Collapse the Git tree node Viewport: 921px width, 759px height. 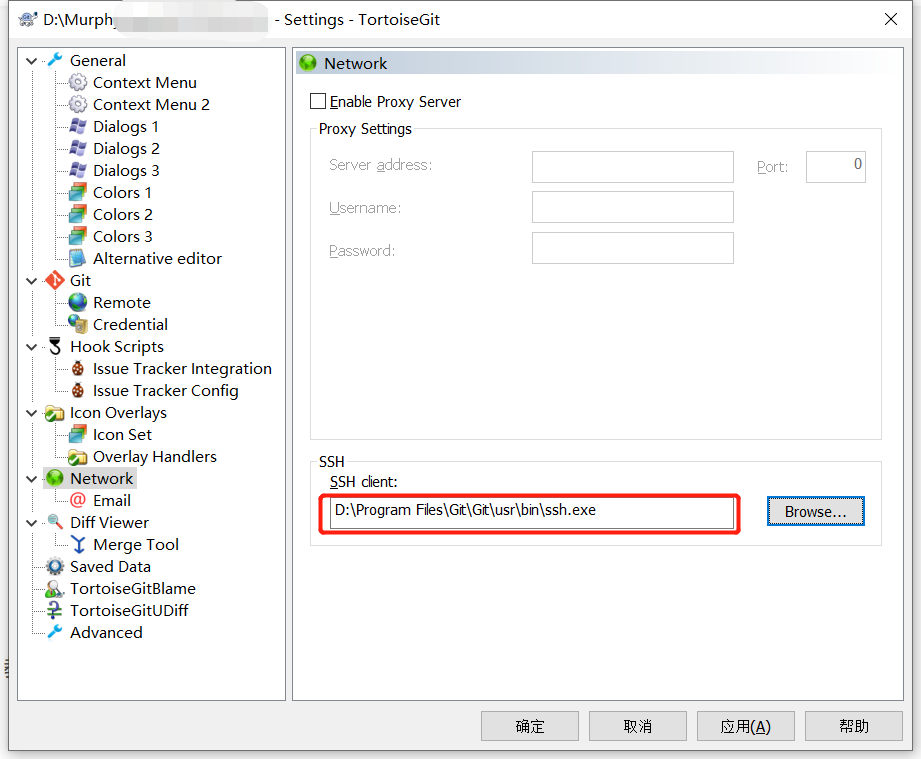point(32,281)
